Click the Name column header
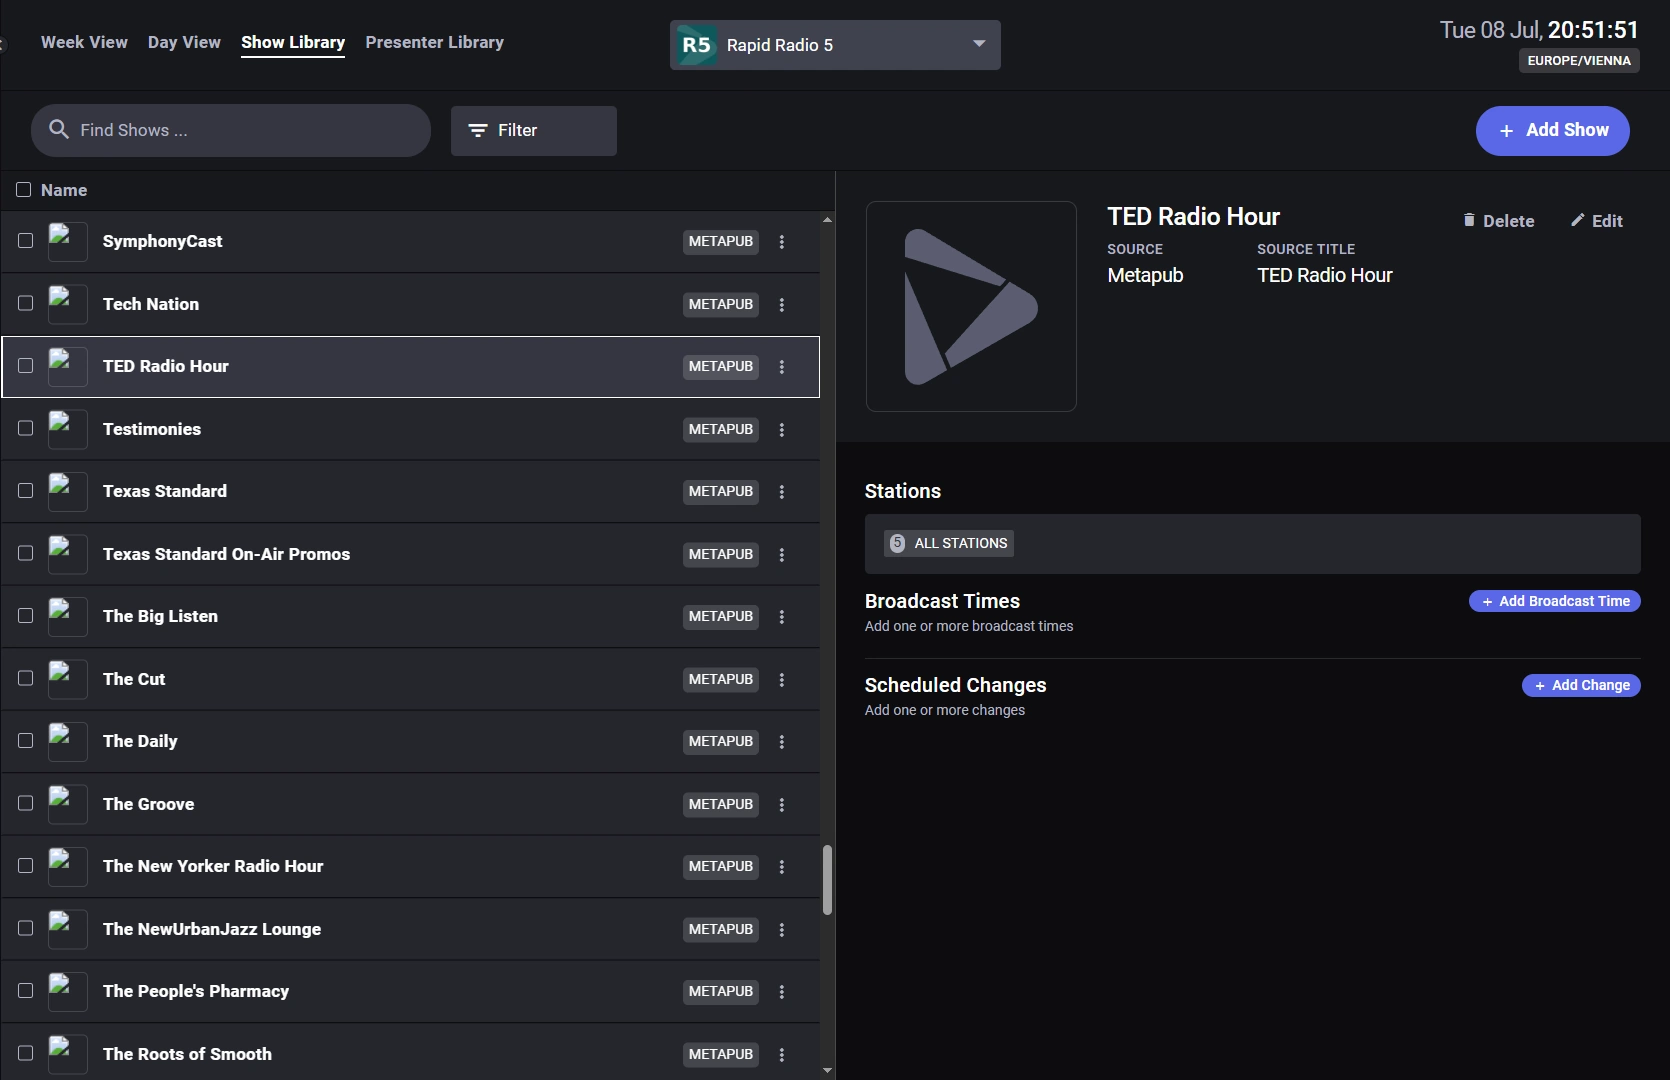The width and height of the screenshot is (1670, 1080). click(64, 190)
